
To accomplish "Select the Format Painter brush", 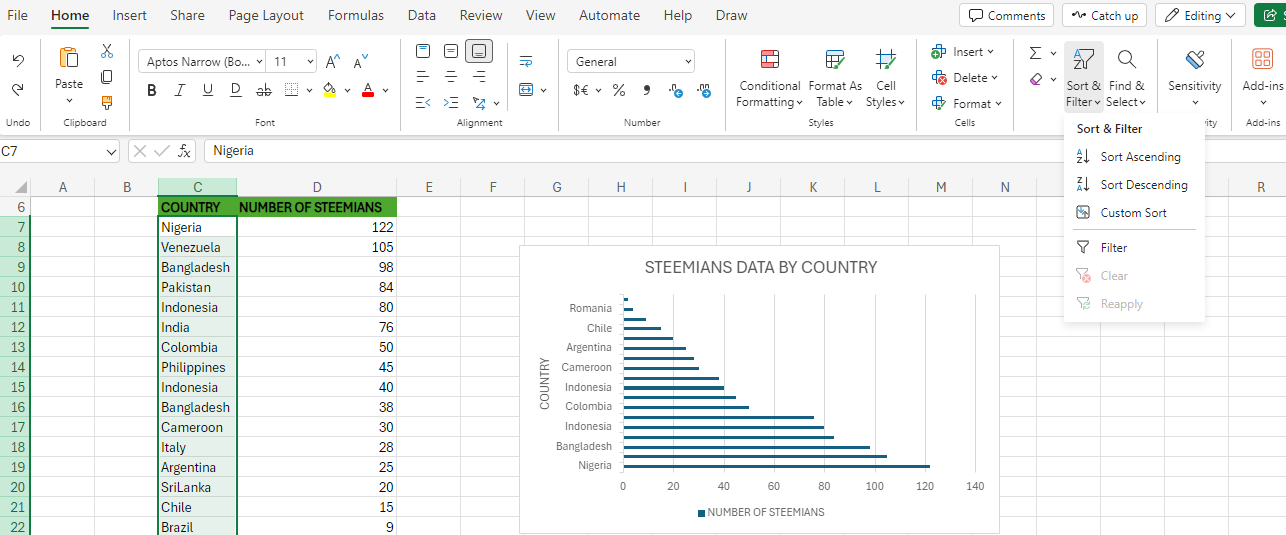I will click(107, 102).
